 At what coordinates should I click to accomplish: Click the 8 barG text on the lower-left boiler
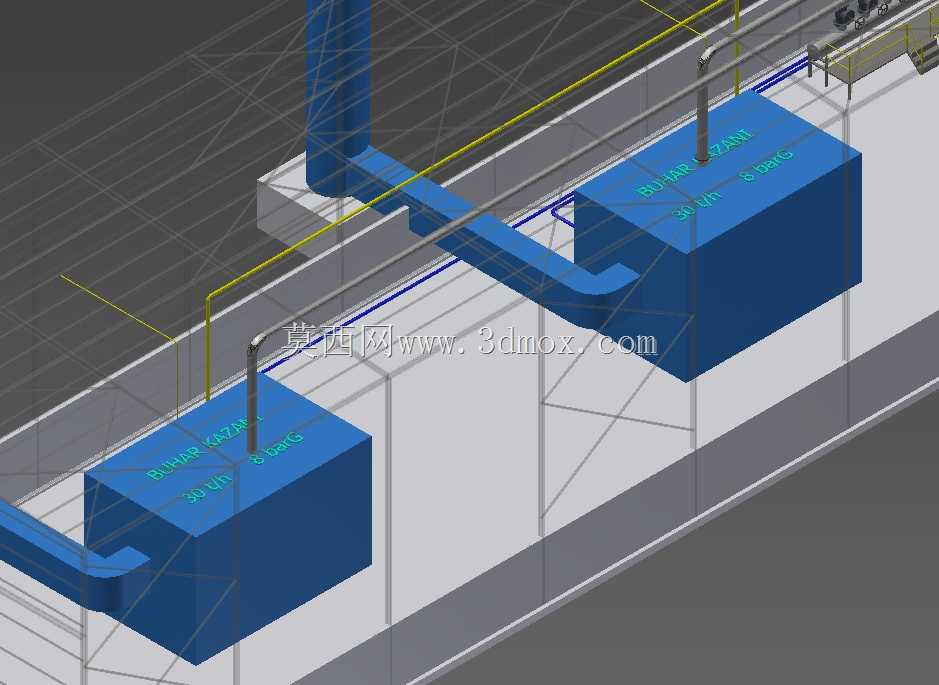coord(277,447)
